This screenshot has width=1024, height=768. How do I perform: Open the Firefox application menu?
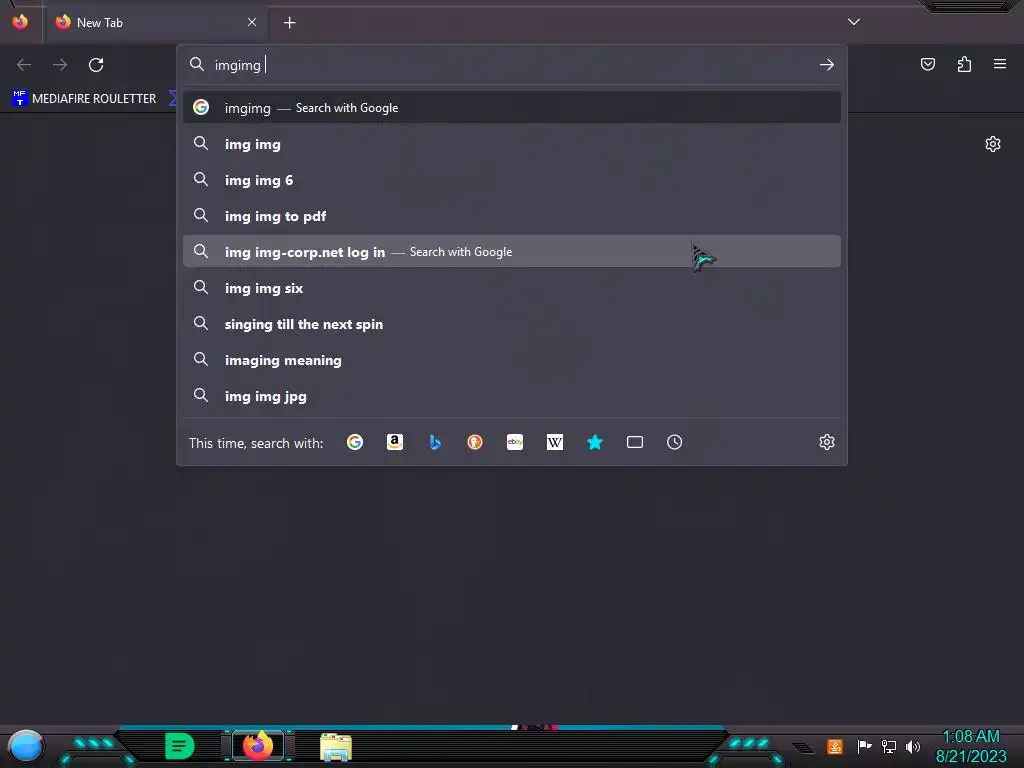1000,64
